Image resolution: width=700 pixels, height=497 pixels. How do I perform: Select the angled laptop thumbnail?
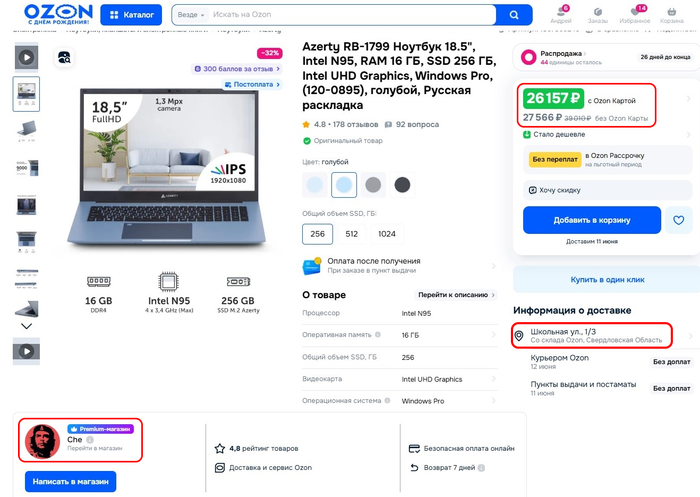[x=26, y=130]
